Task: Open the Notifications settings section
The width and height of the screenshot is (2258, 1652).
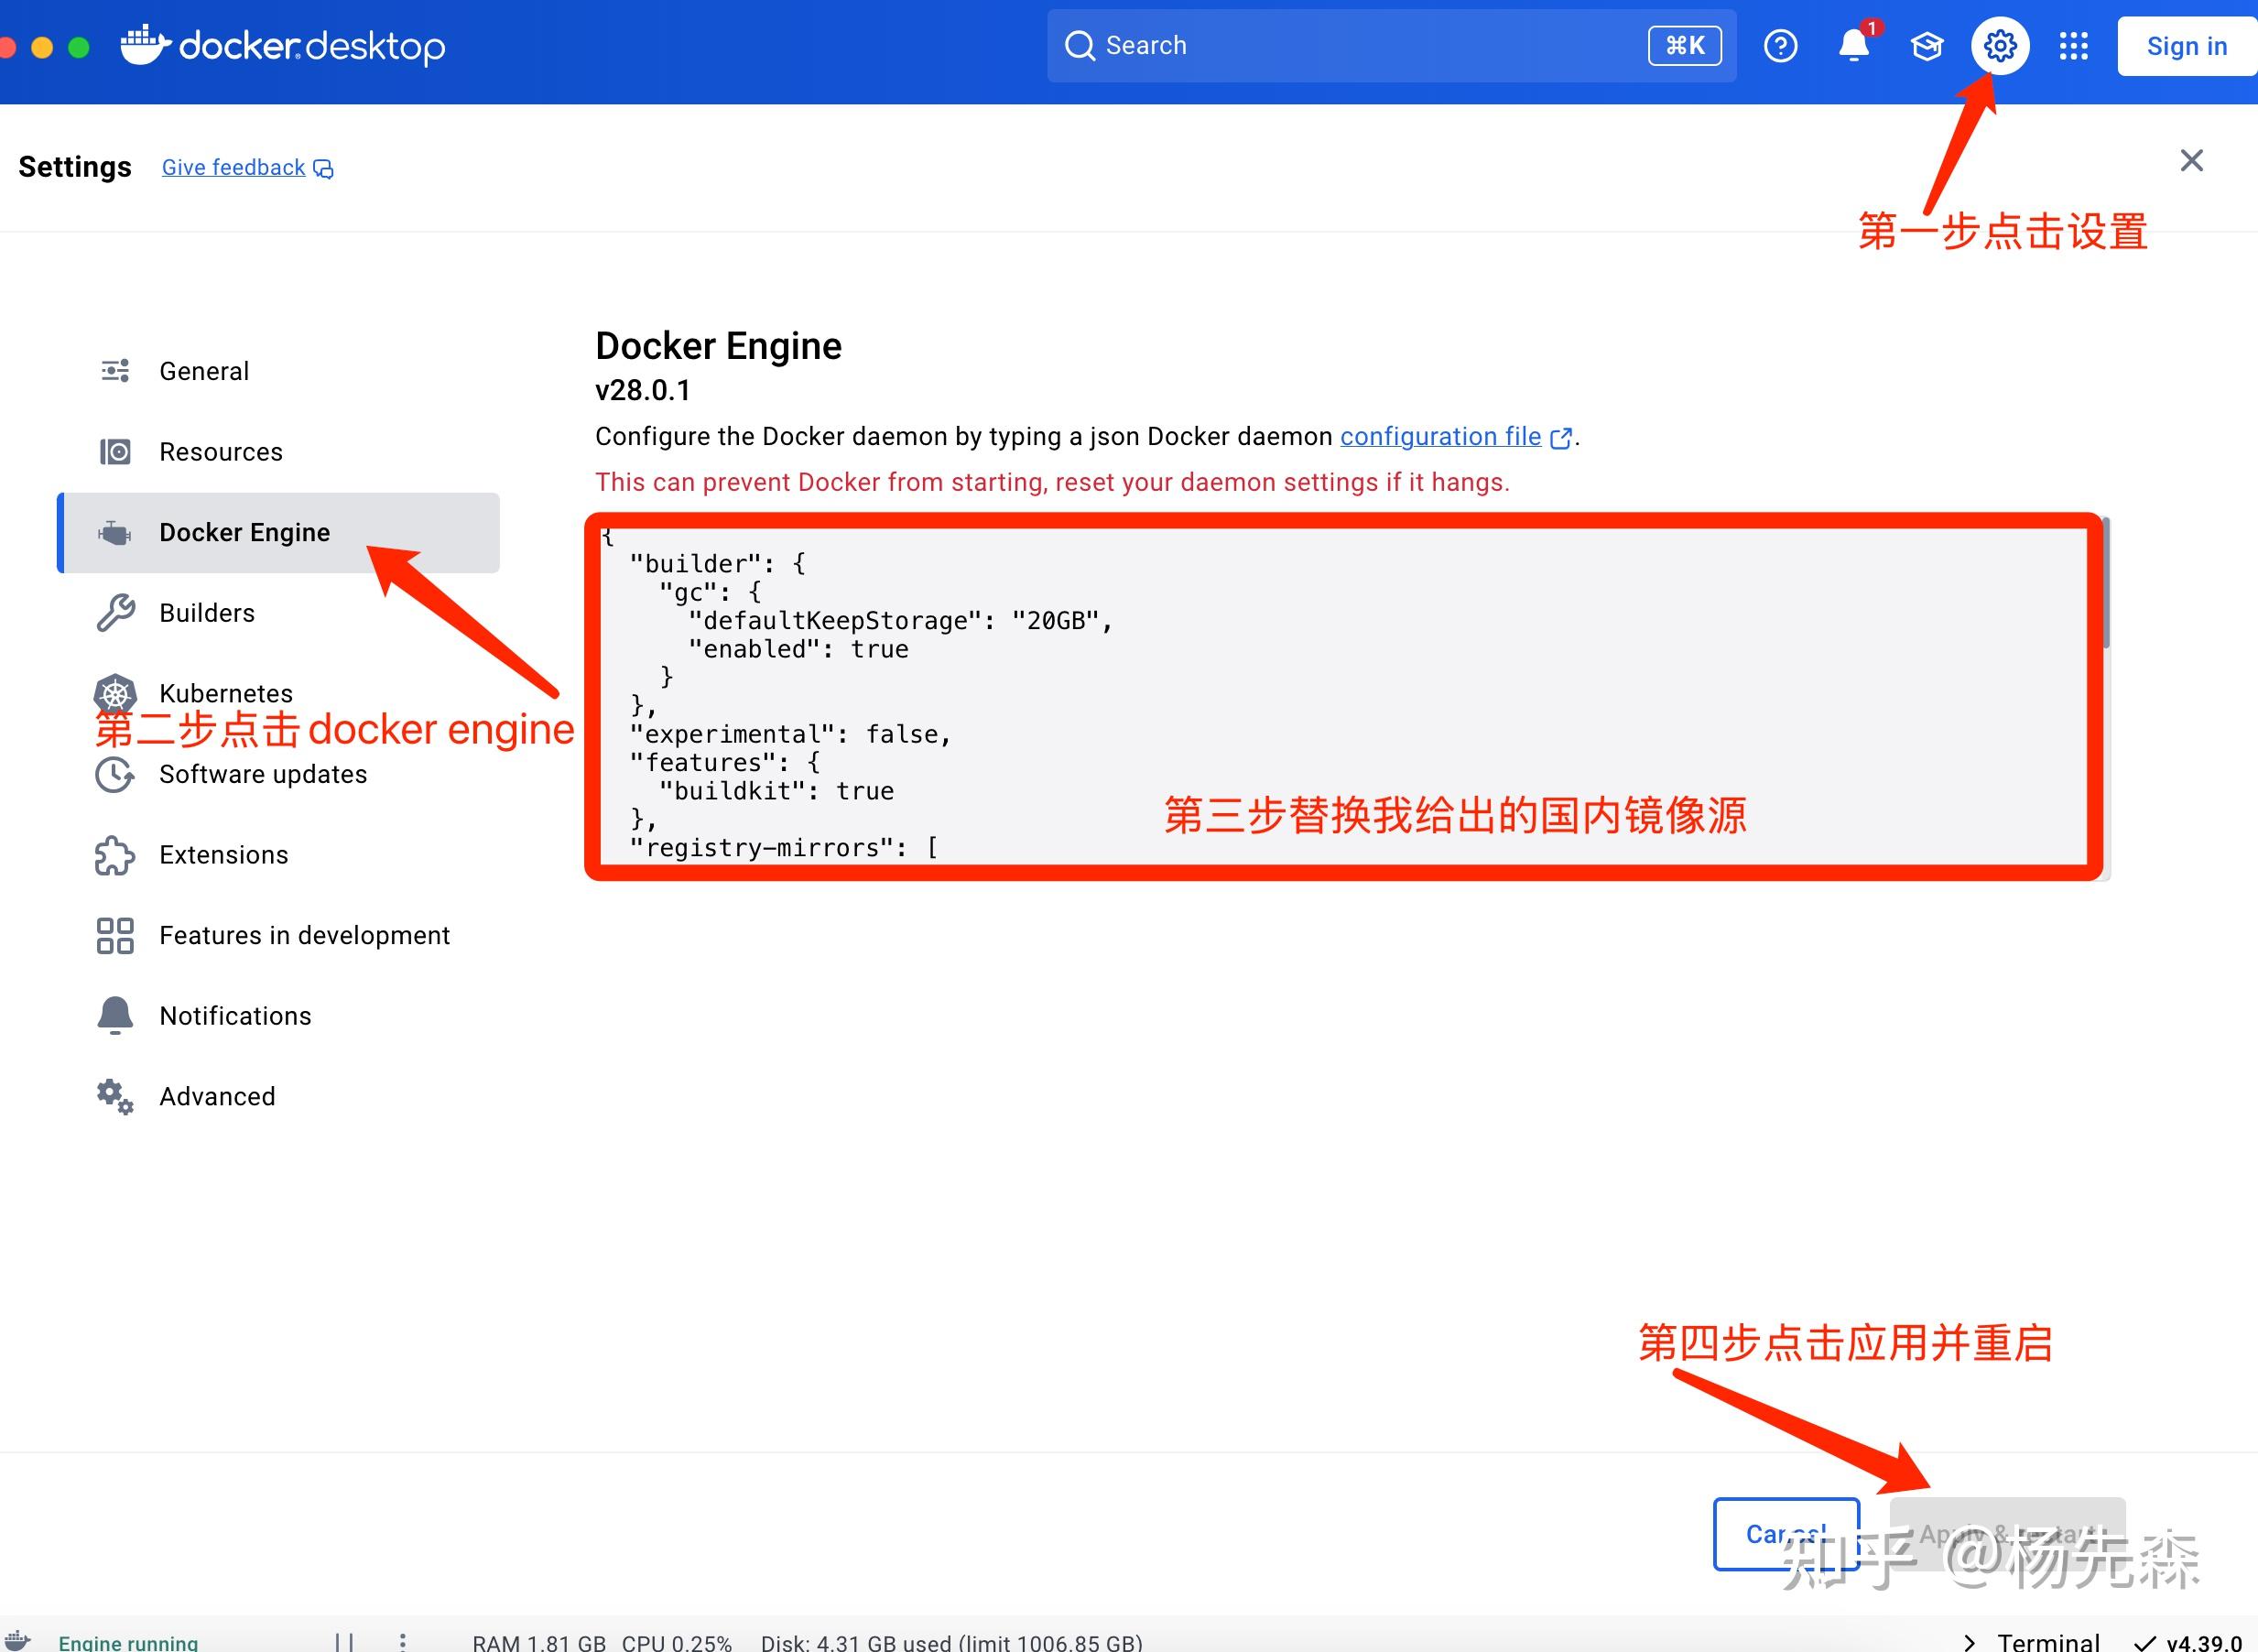Action: pos(235,1015)
